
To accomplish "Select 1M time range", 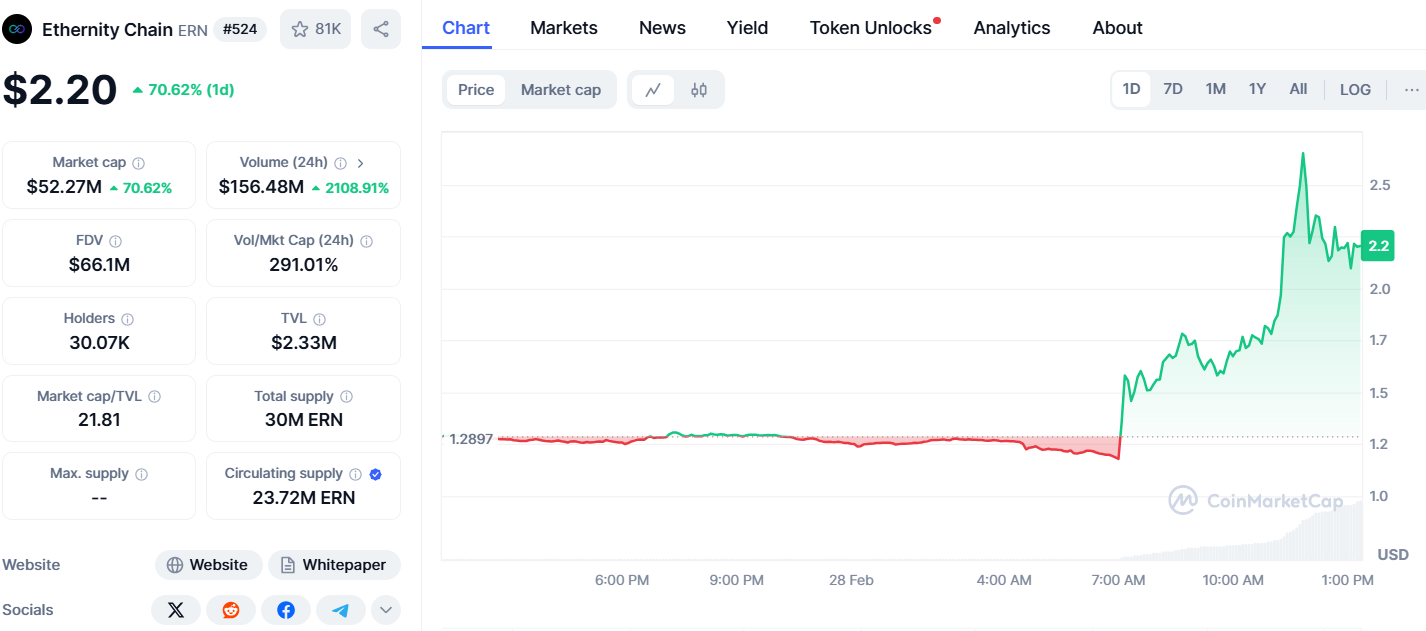I will 1215,89.
